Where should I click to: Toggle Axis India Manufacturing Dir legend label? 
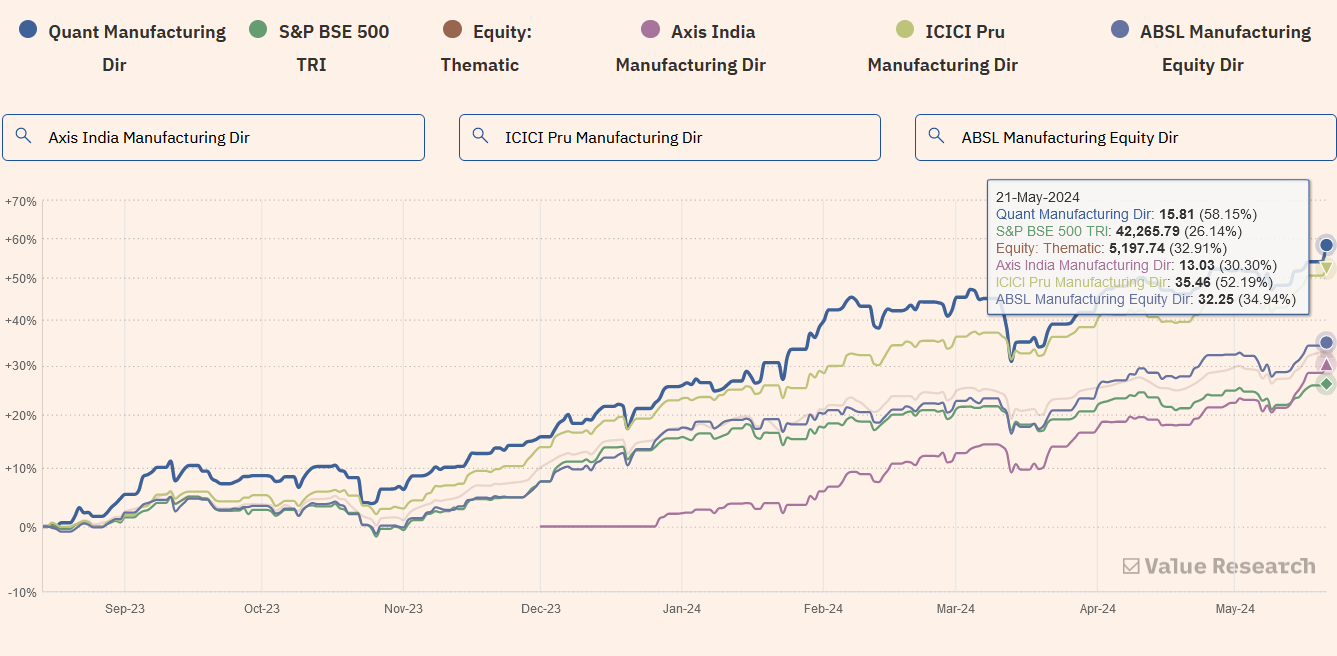point(712,32)
